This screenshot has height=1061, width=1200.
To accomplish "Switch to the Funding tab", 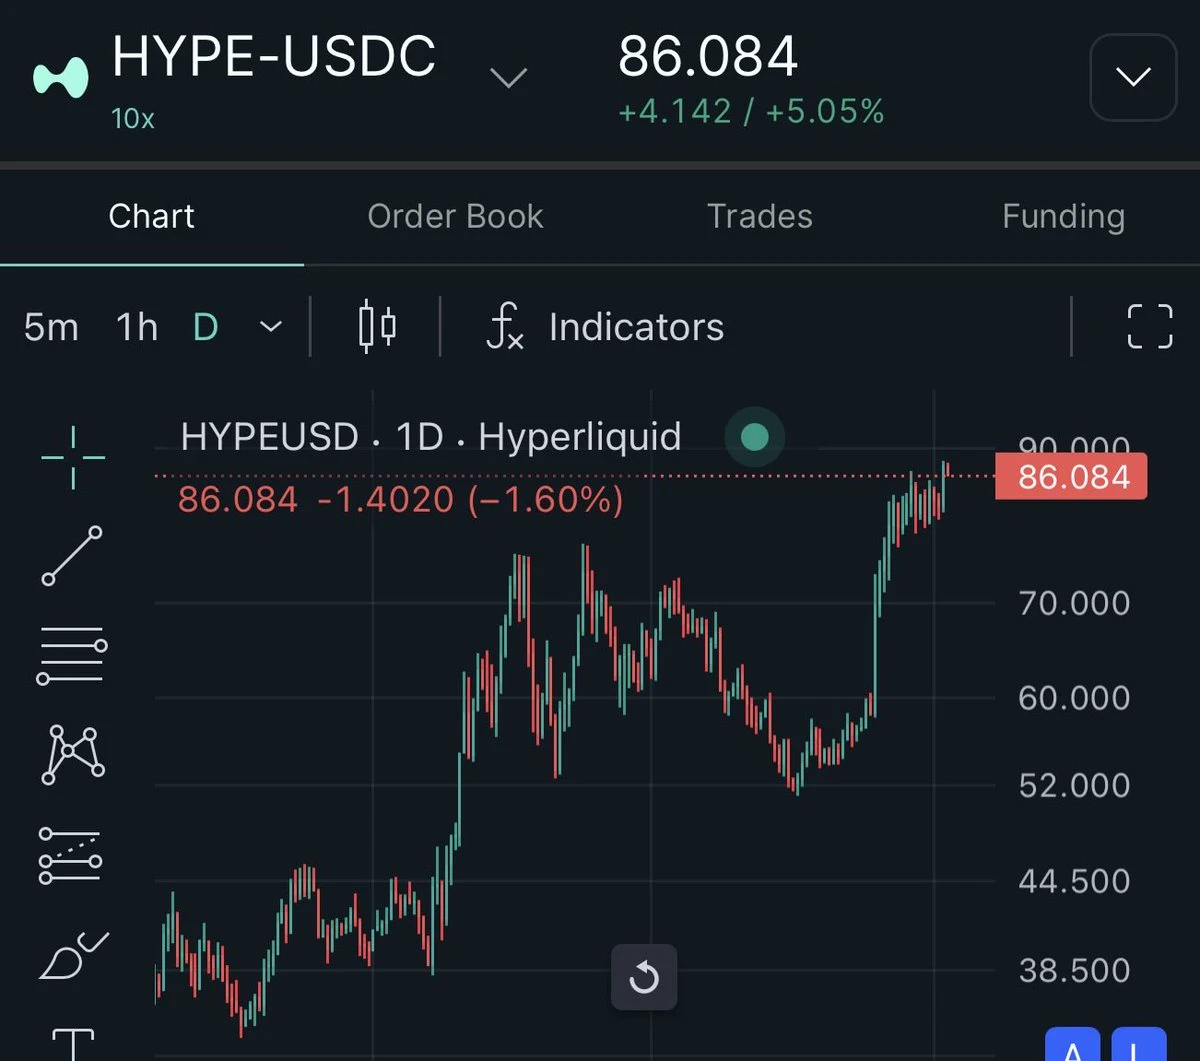I will (1064, 216).
